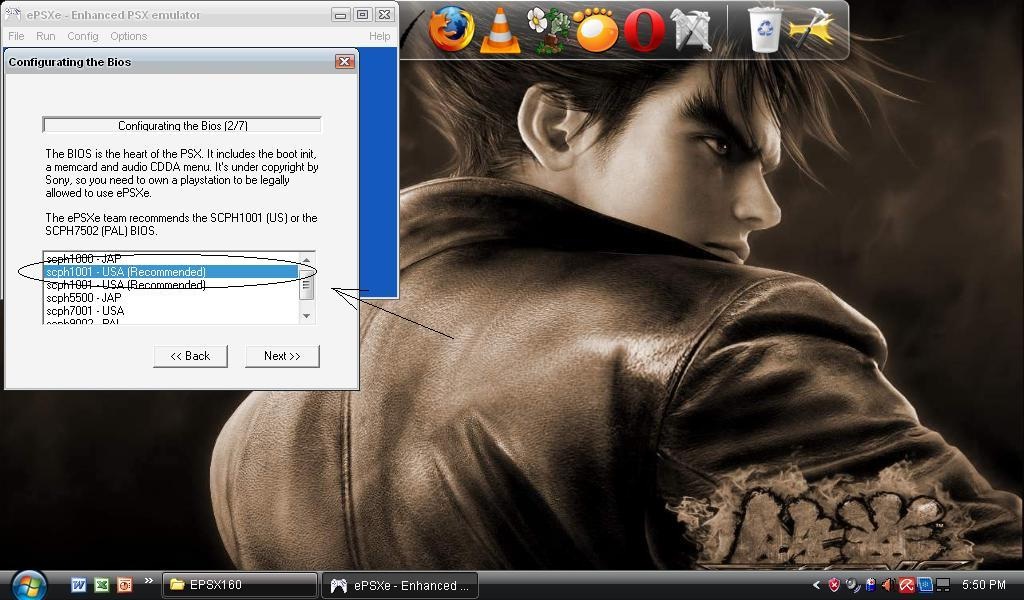Go to the next BIOS wizard step
The image size is (1024, 600).
(282, 356)
